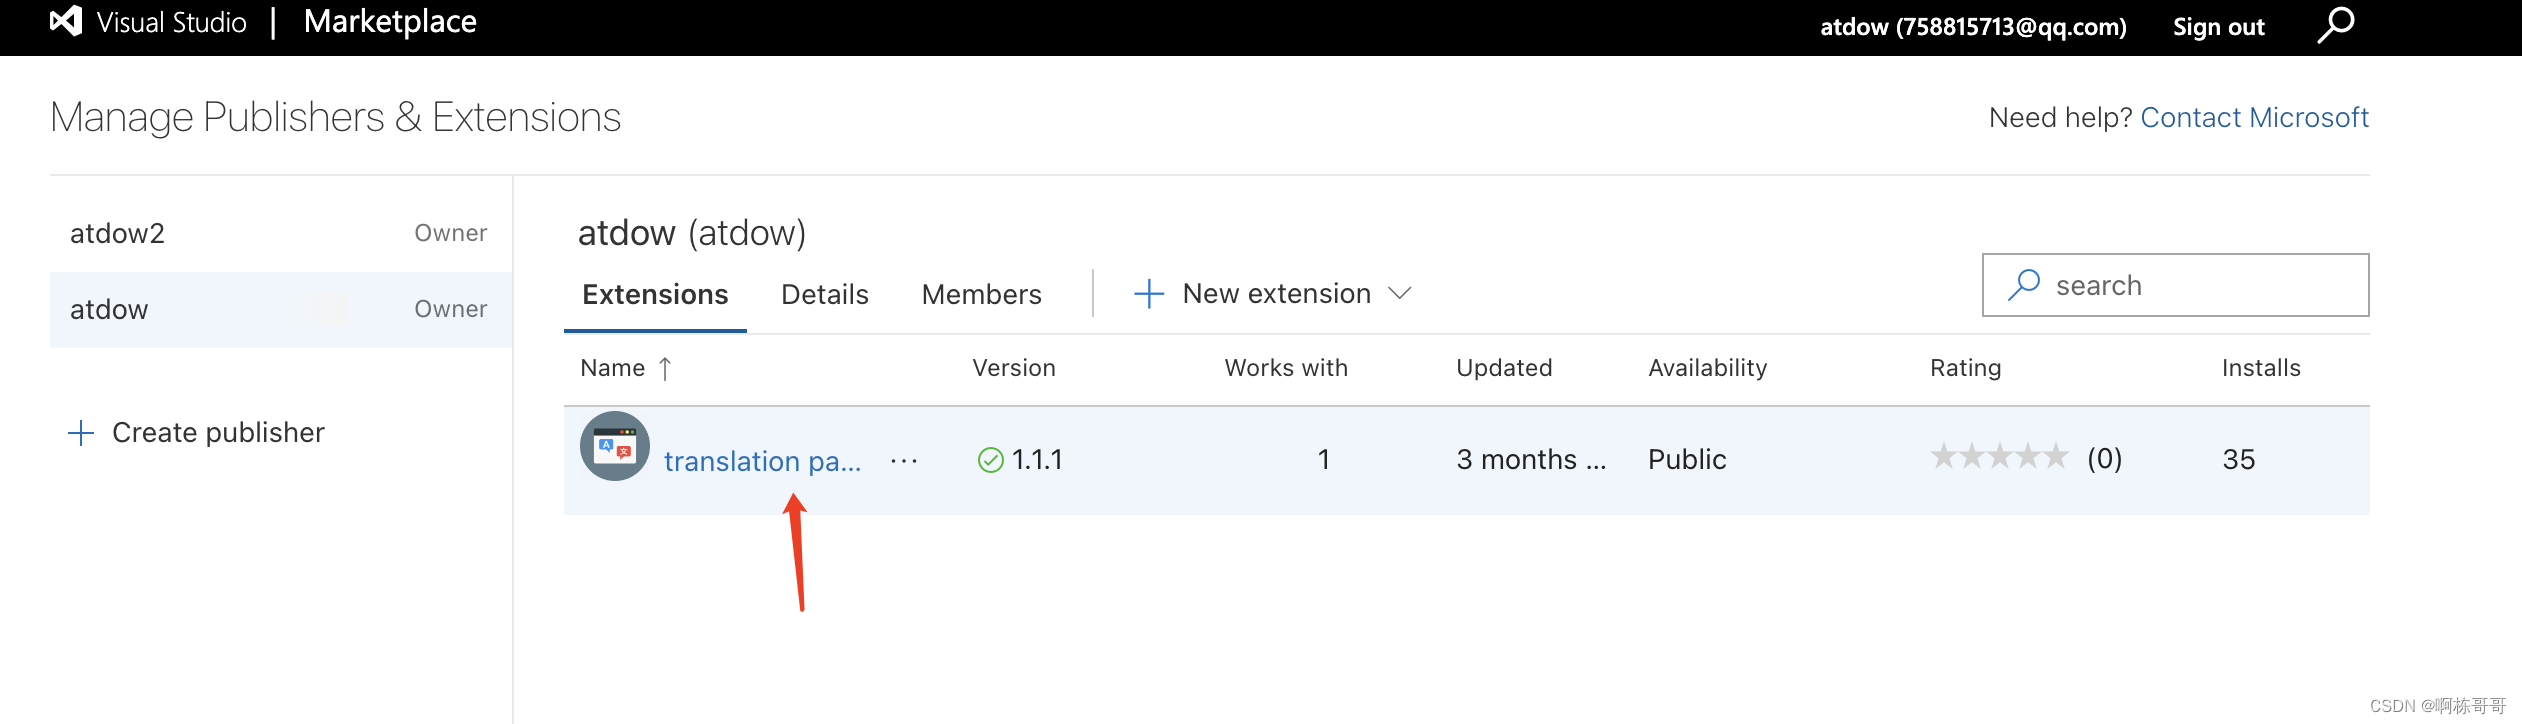Click the Public availability cell
Image resolution: width=2522 pixels, height=724 pixels.
pos(1687,460)
